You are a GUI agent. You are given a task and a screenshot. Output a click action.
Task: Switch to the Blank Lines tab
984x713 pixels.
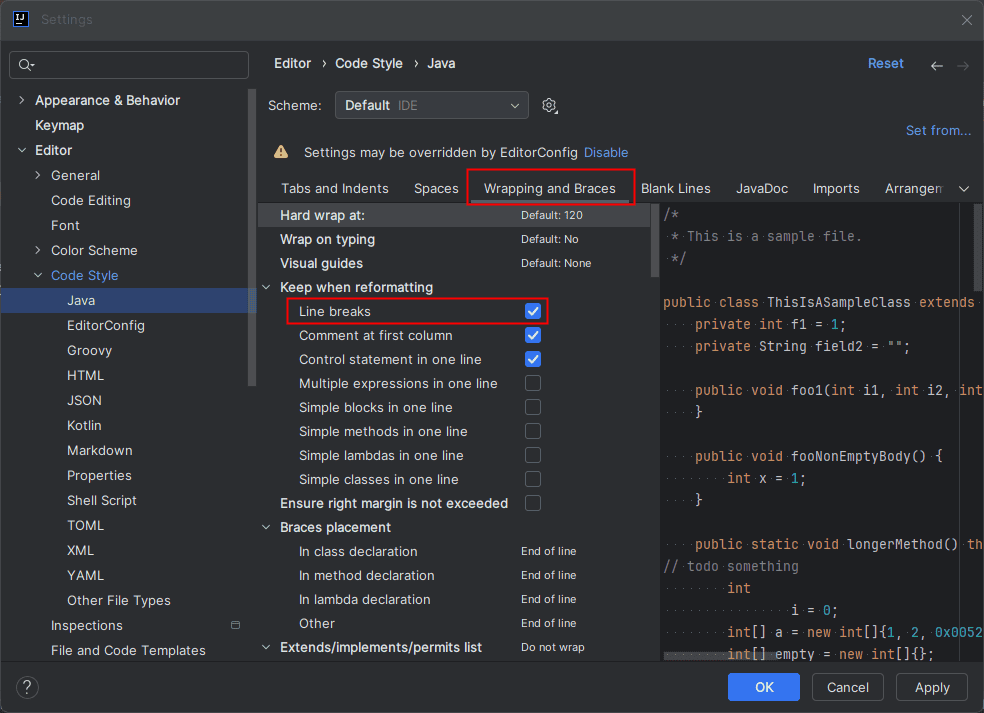tap(676, 188)
